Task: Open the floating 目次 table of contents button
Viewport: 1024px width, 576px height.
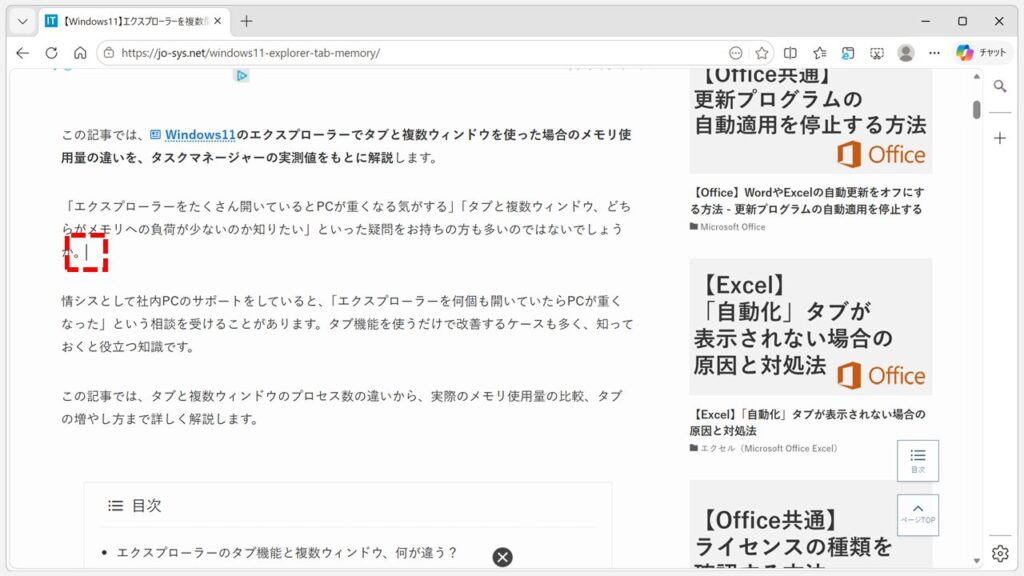Action: click(918, 461)
